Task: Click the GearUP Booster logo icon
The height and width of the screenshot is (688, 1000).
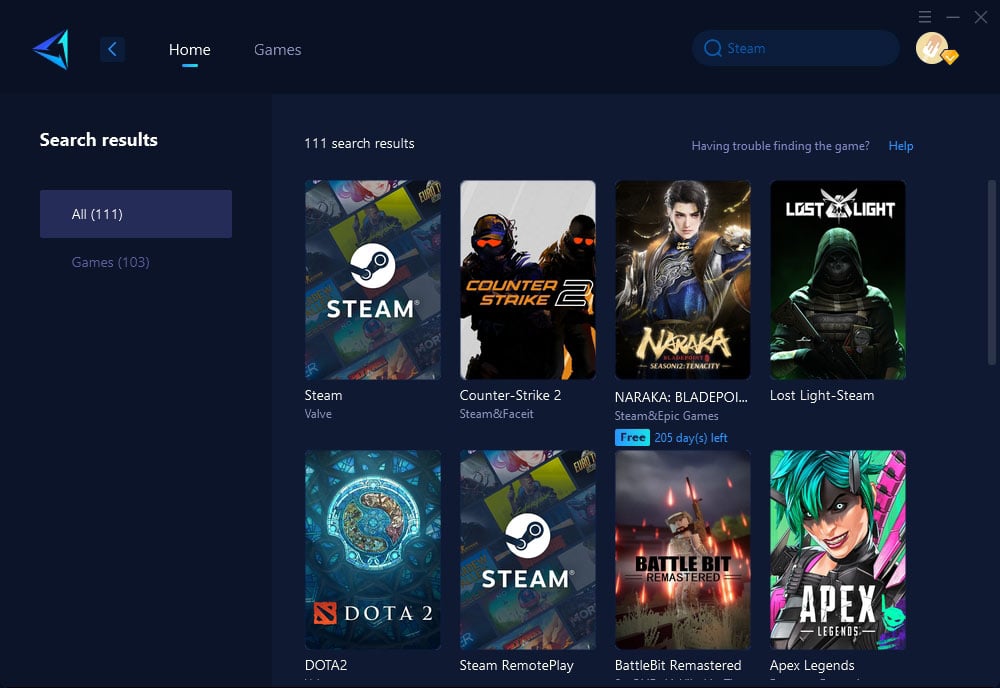Action: pos(51,49)
